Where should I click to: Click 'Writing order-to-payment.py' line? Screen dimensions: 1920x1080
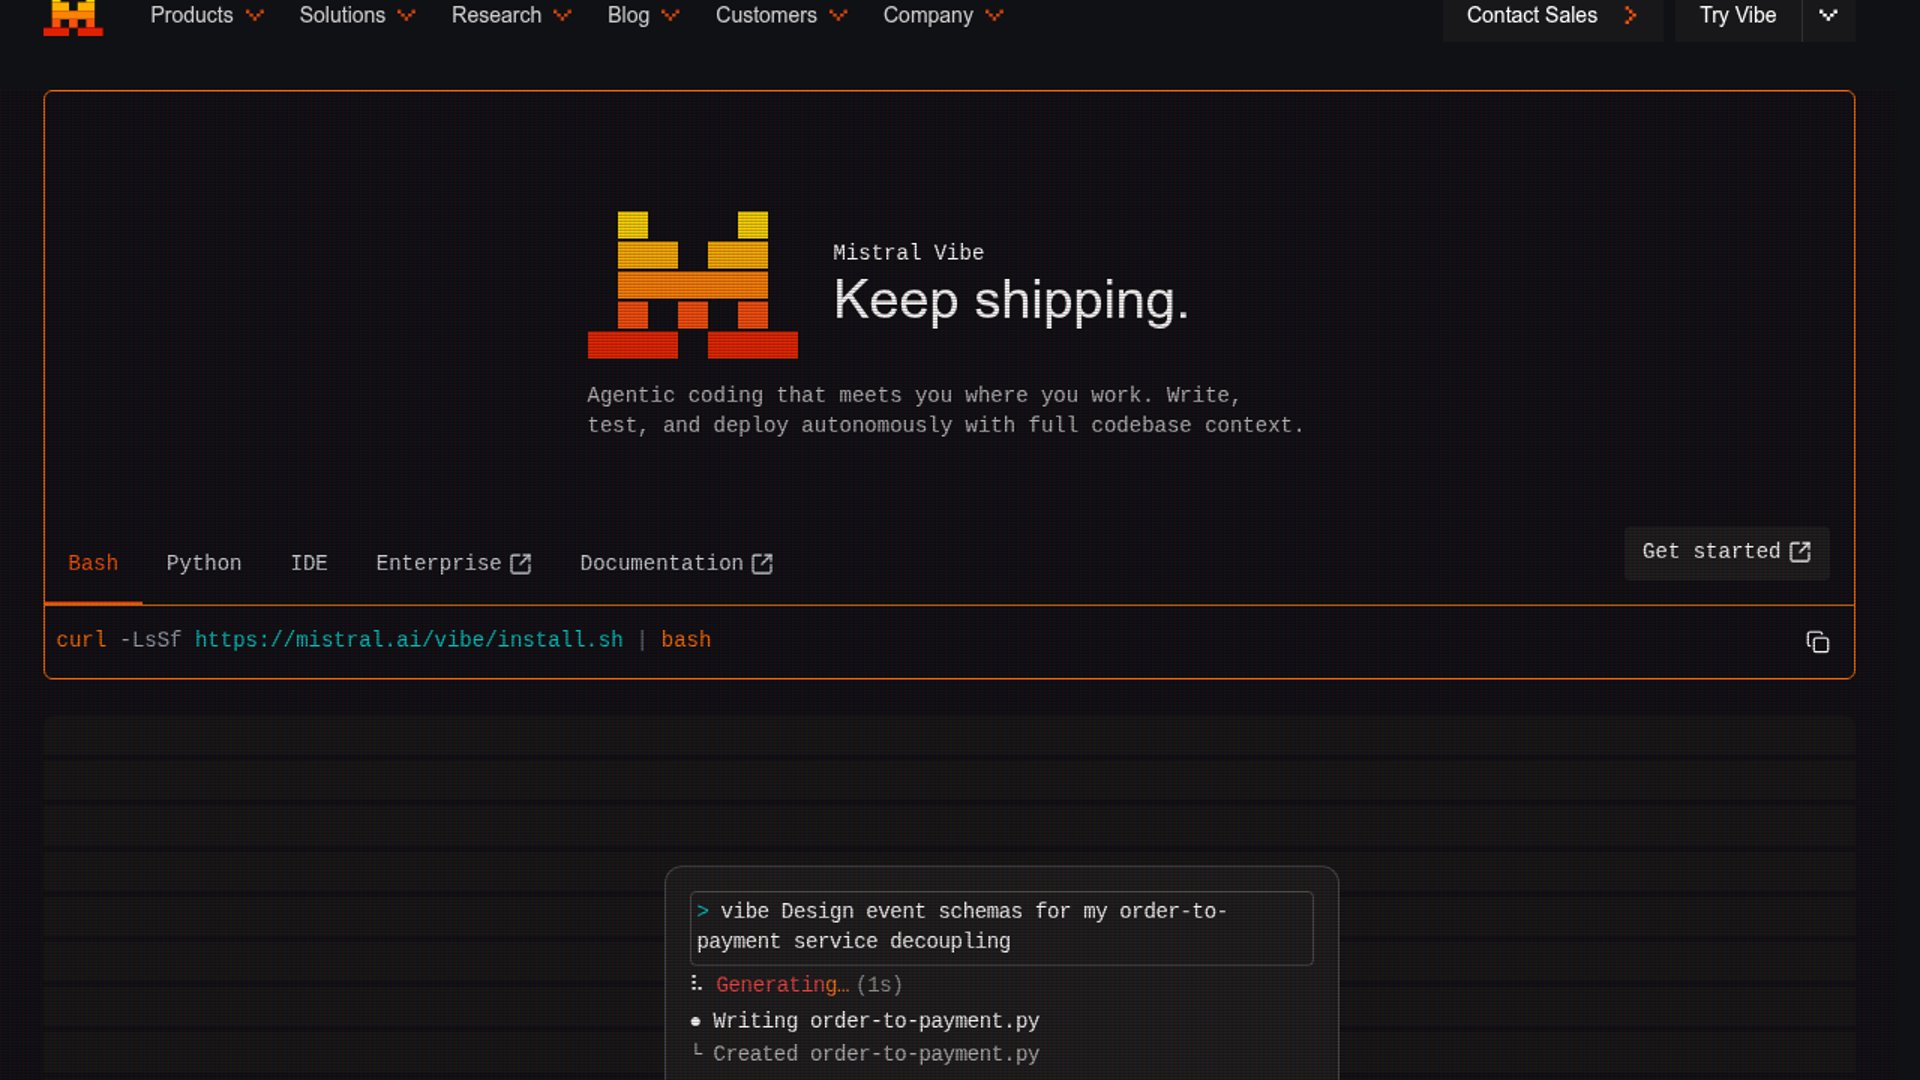click(876, 1021)
